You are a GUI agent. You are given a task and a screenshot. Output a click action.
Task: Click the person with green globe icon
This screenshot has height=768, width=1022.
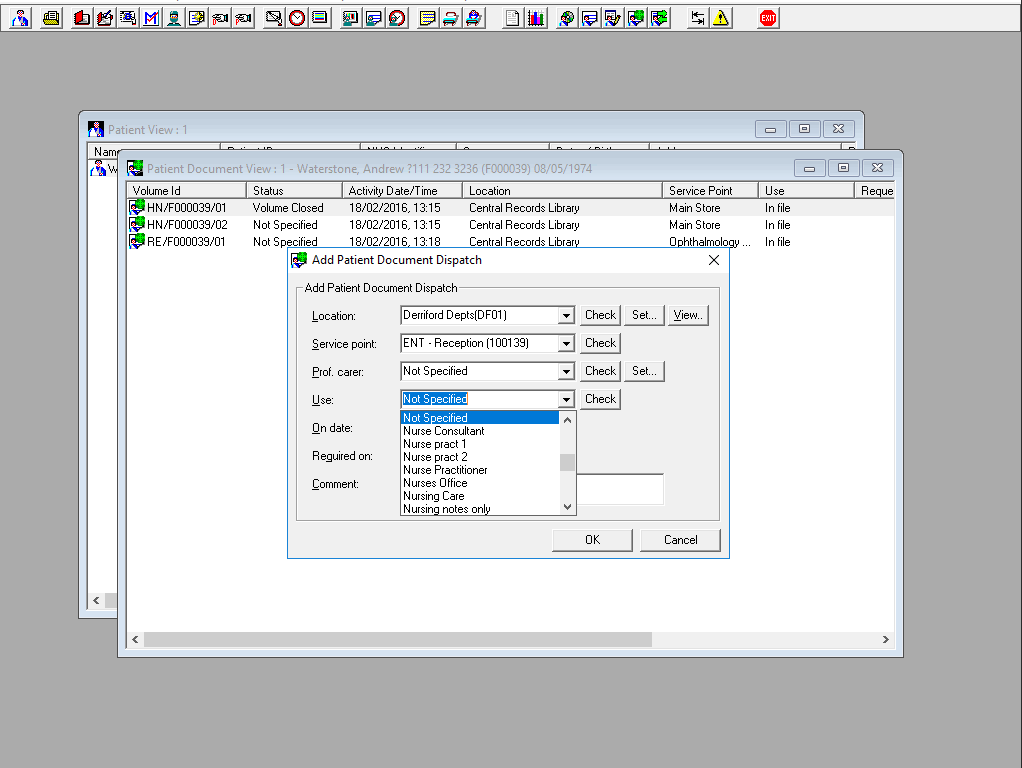635,18
